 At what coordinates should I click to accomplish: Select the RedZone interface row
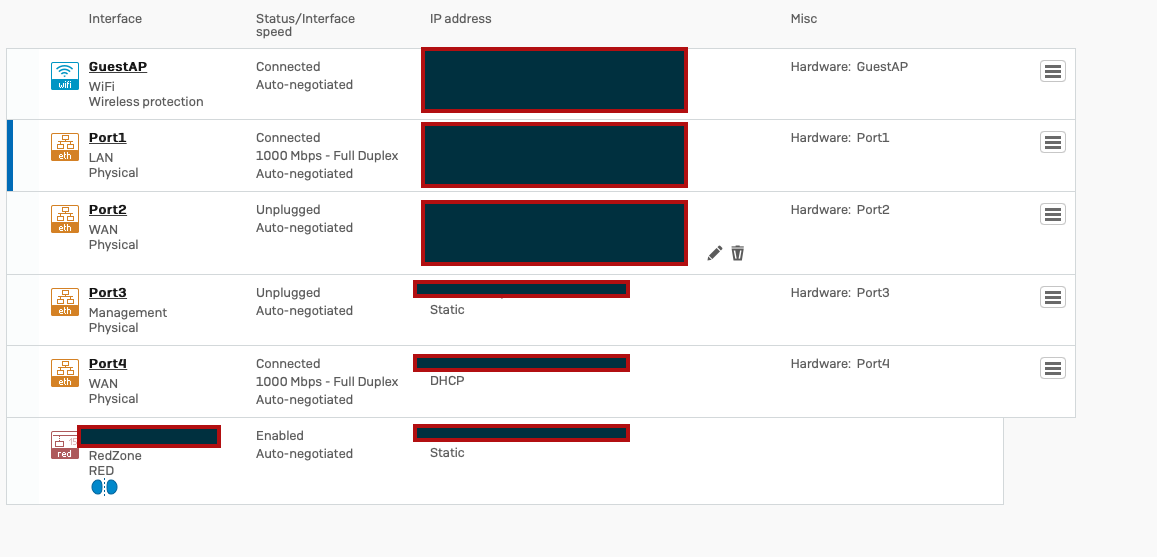click(505, 461)
